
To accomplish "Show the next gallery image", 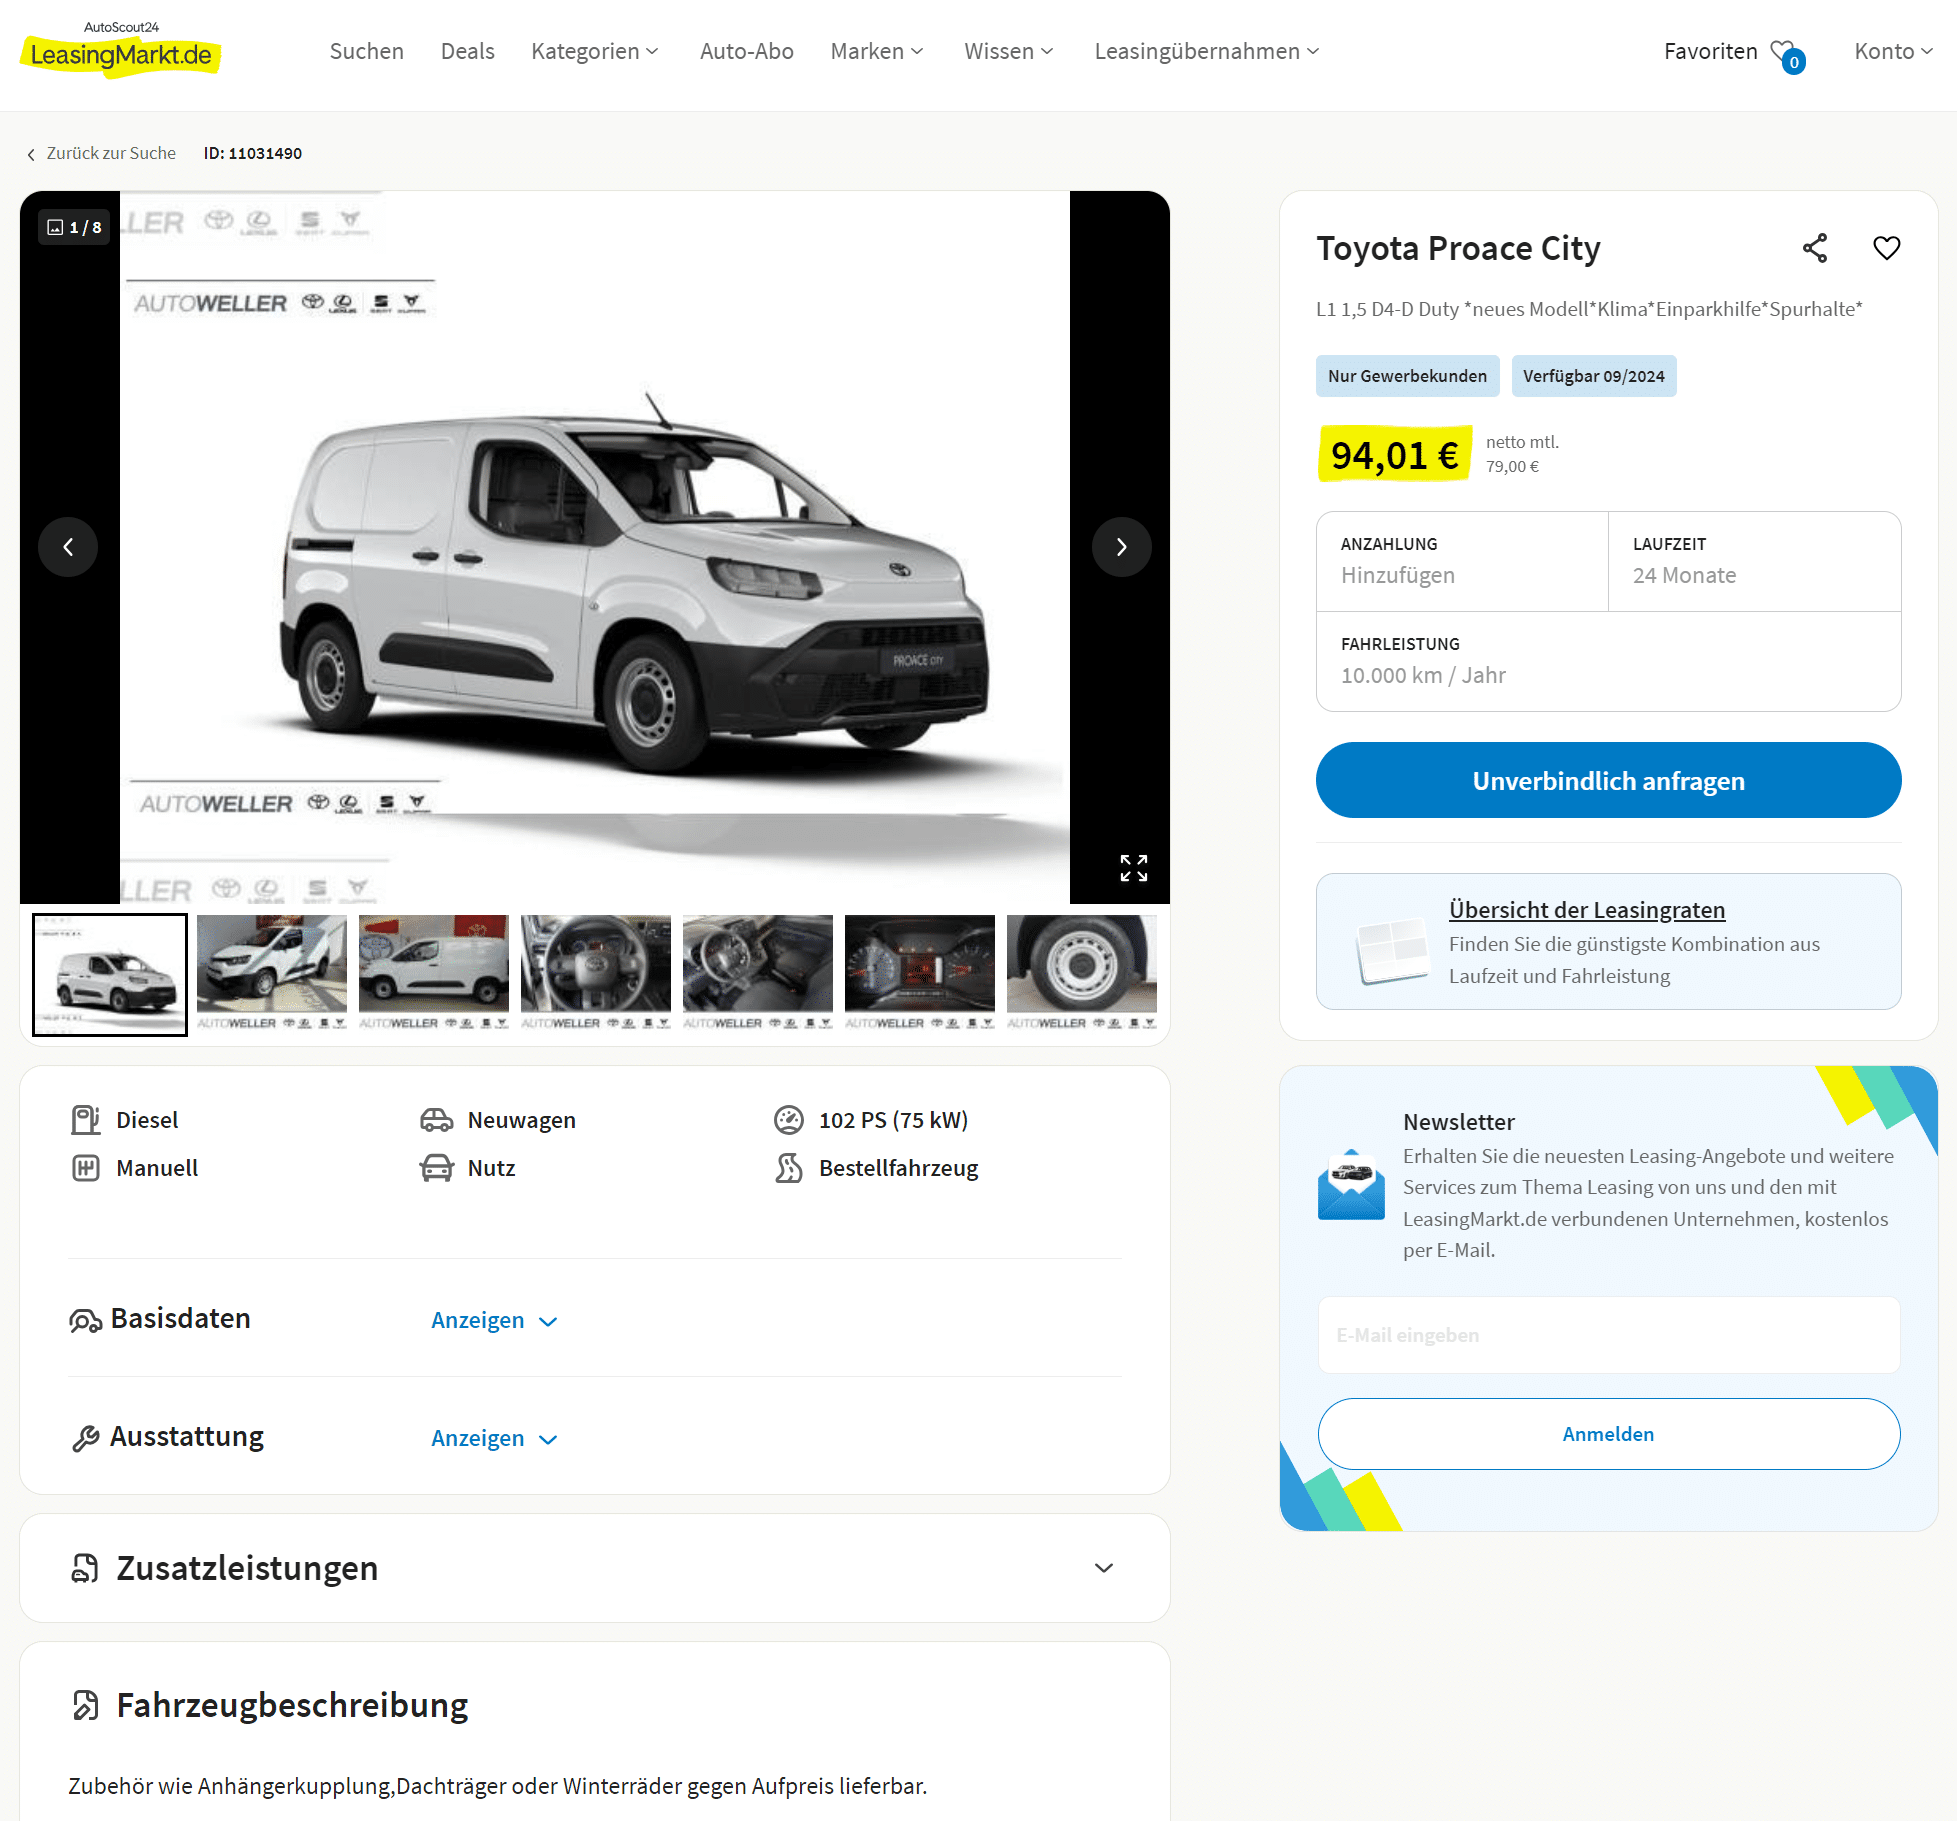I will [x=1122, y=547].
